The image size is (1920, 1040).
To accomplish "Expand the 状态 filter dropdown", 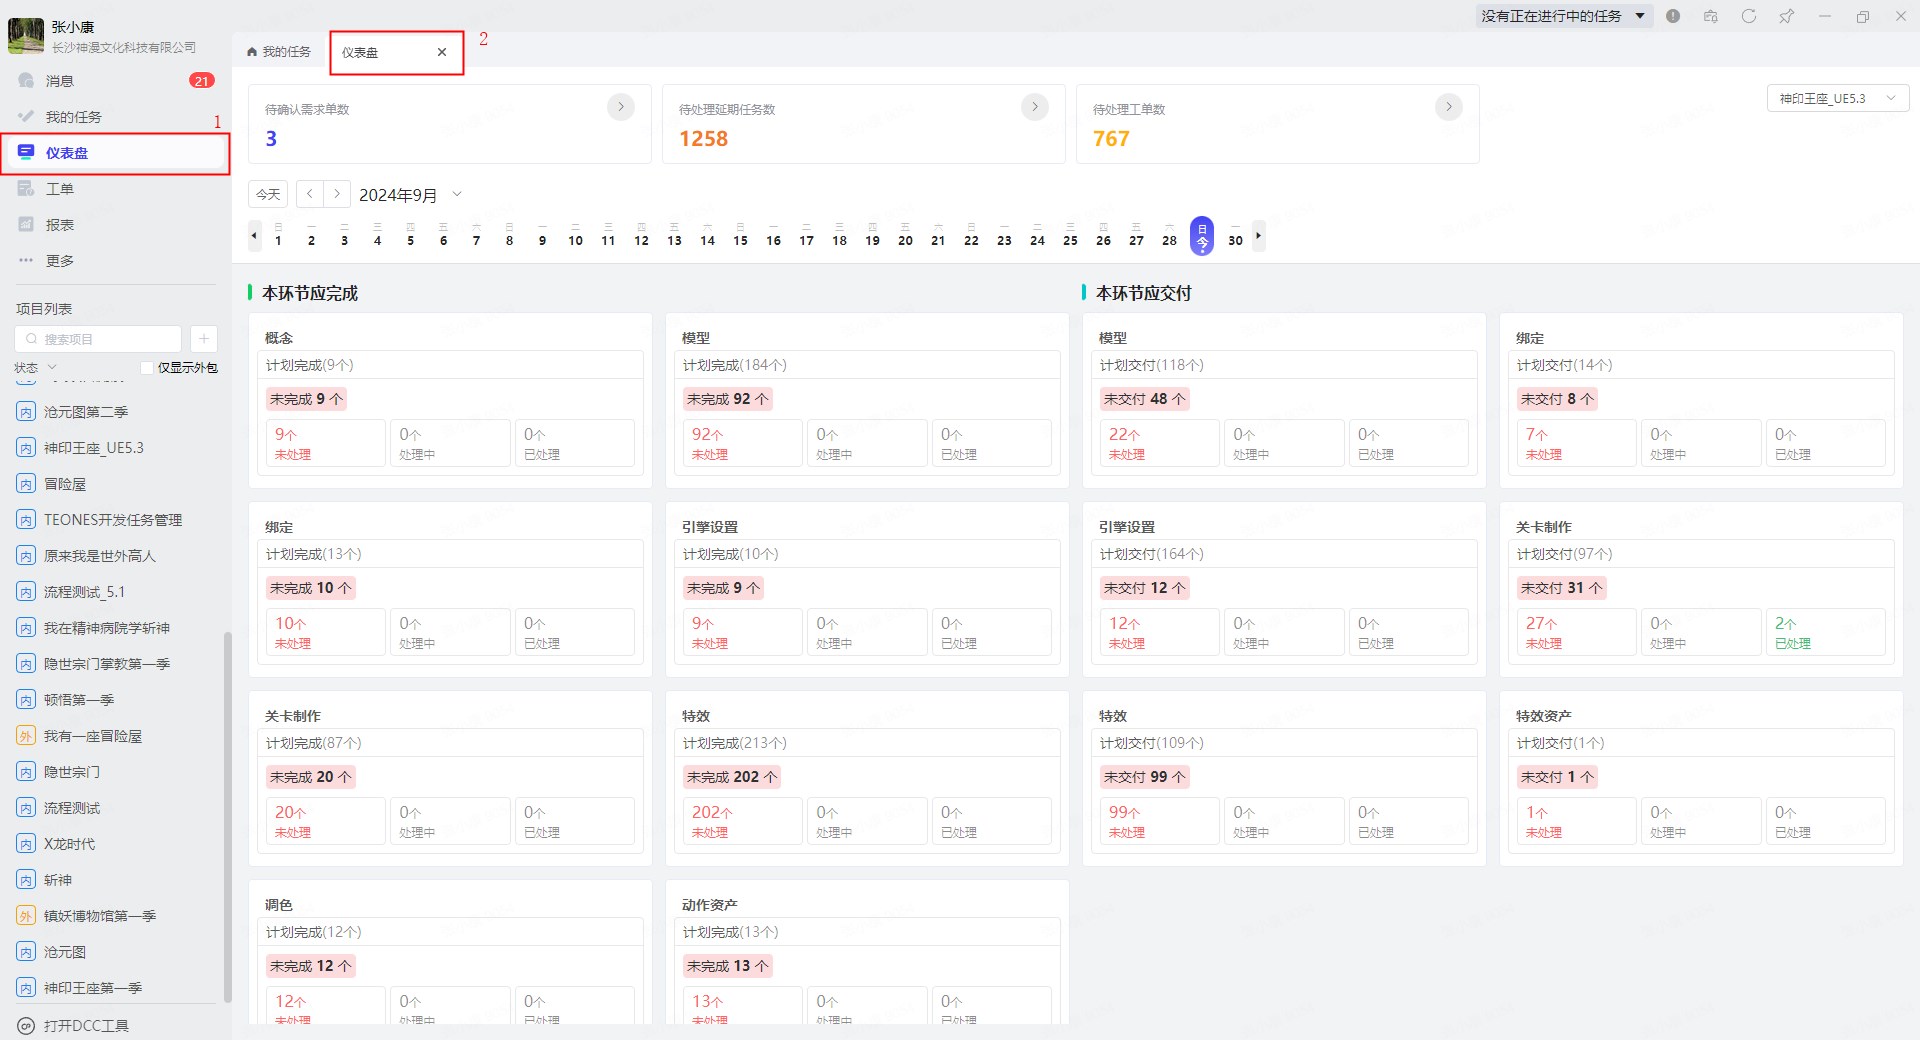I will point(36,368).
